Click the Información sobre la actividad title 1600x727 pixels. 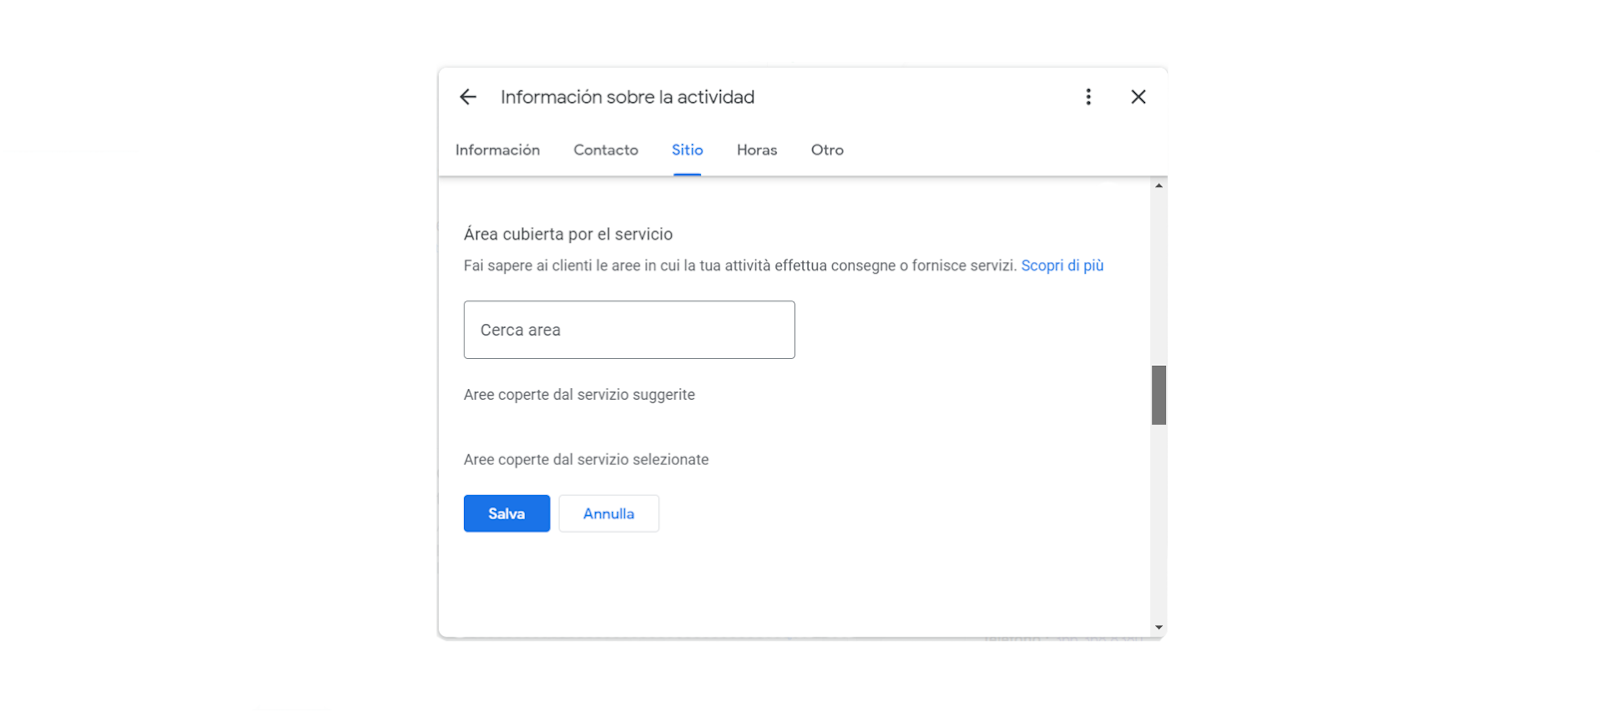[x=628, y=97]
